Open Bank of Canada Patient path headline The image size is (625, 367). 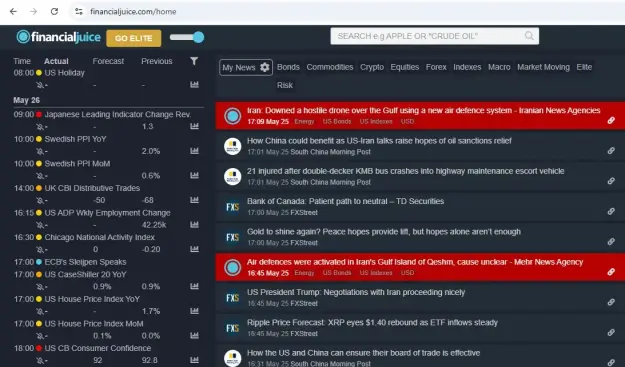pos(345,201)
